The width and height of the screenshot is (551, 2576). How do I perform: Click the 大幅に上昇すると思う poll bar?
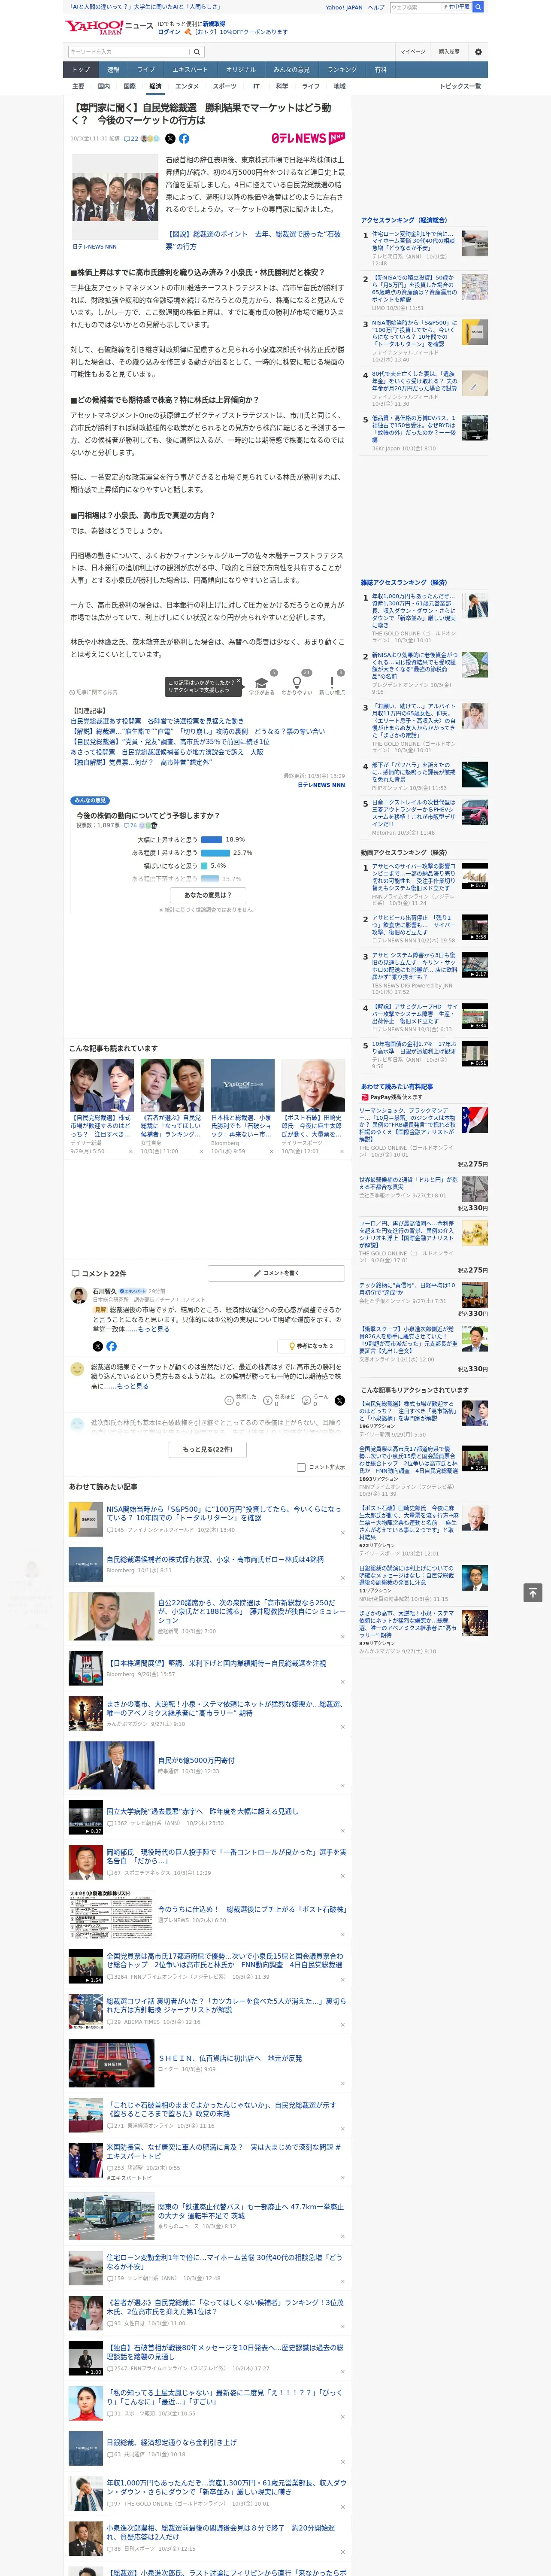pos(211,840)
